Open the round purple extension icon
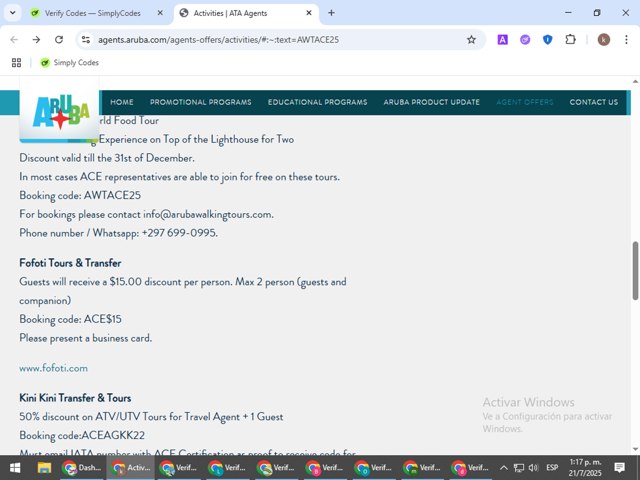The width and height of the screenshot is (640, 480). tap(525, 40)
